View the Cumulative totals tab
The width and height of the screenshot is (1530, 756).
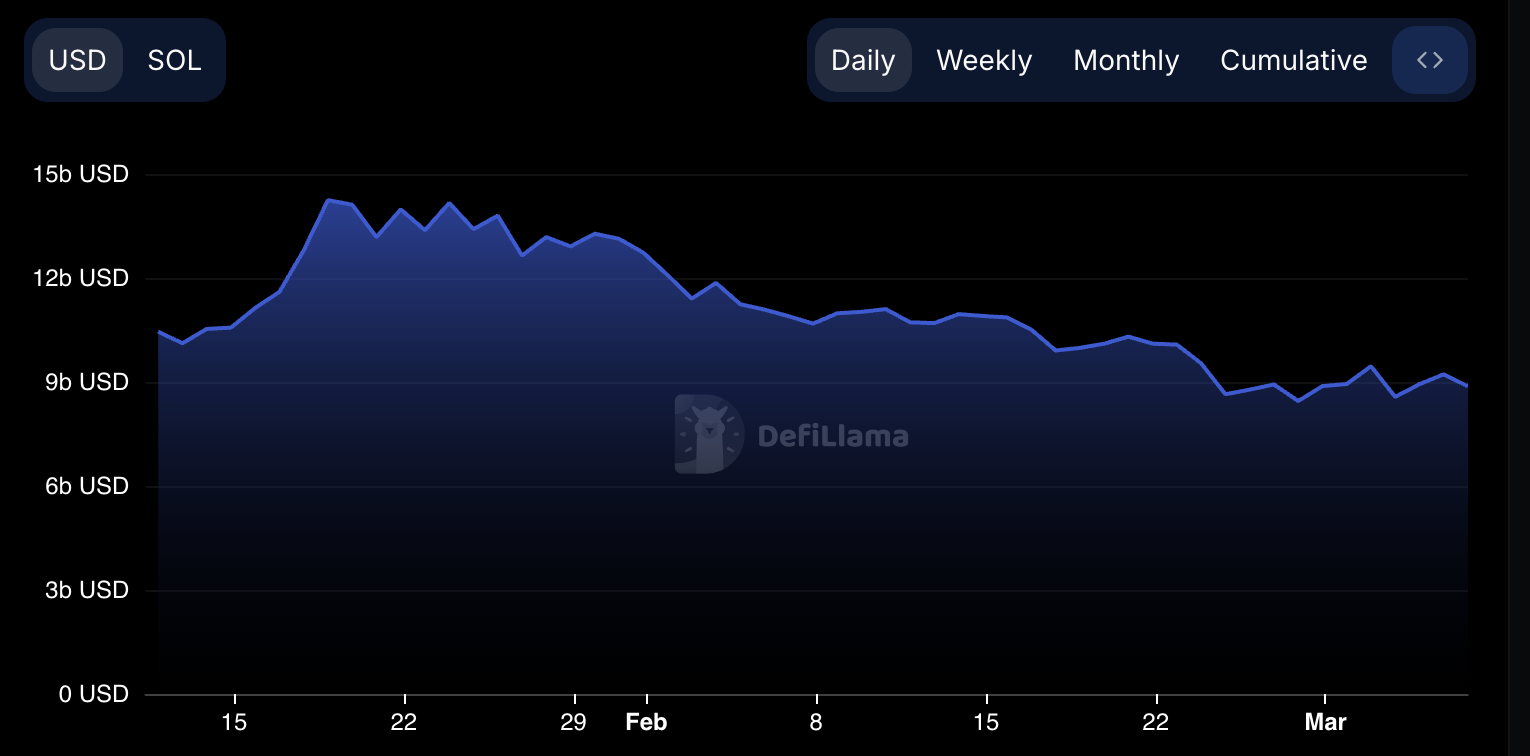[x=1293, y=60]
